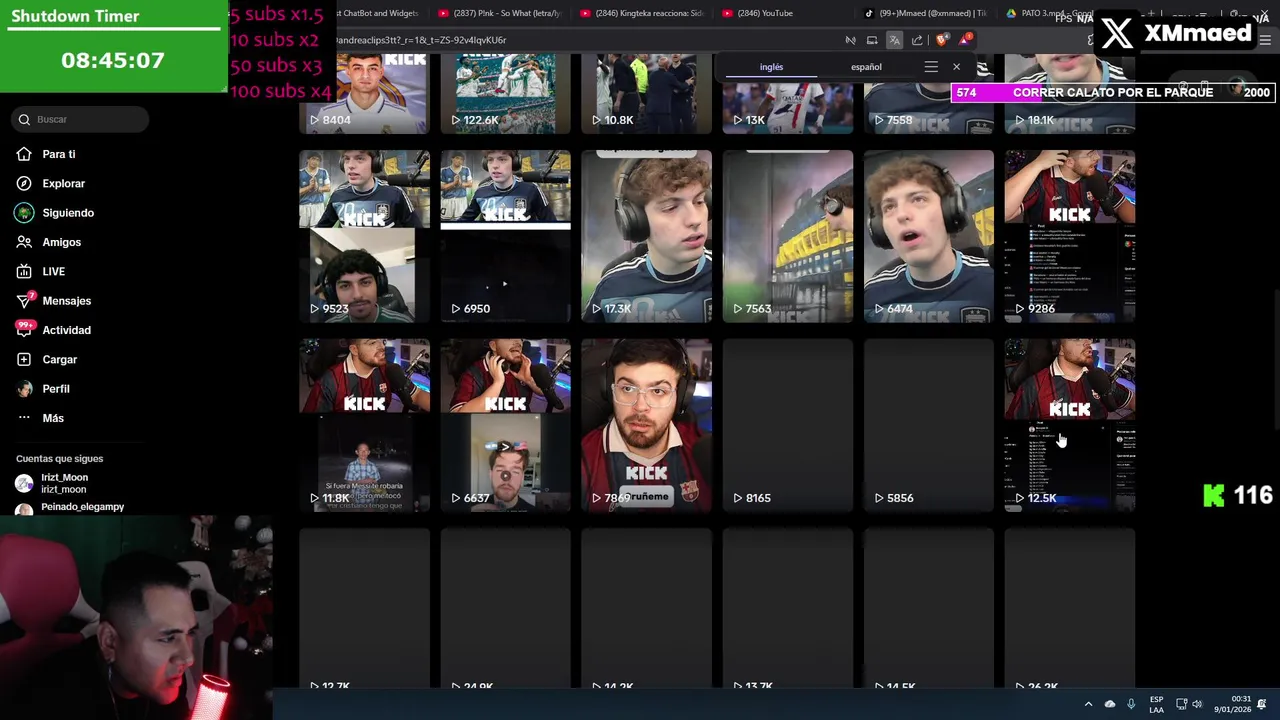Open the video with 9286 views

tap(1069, 236)
